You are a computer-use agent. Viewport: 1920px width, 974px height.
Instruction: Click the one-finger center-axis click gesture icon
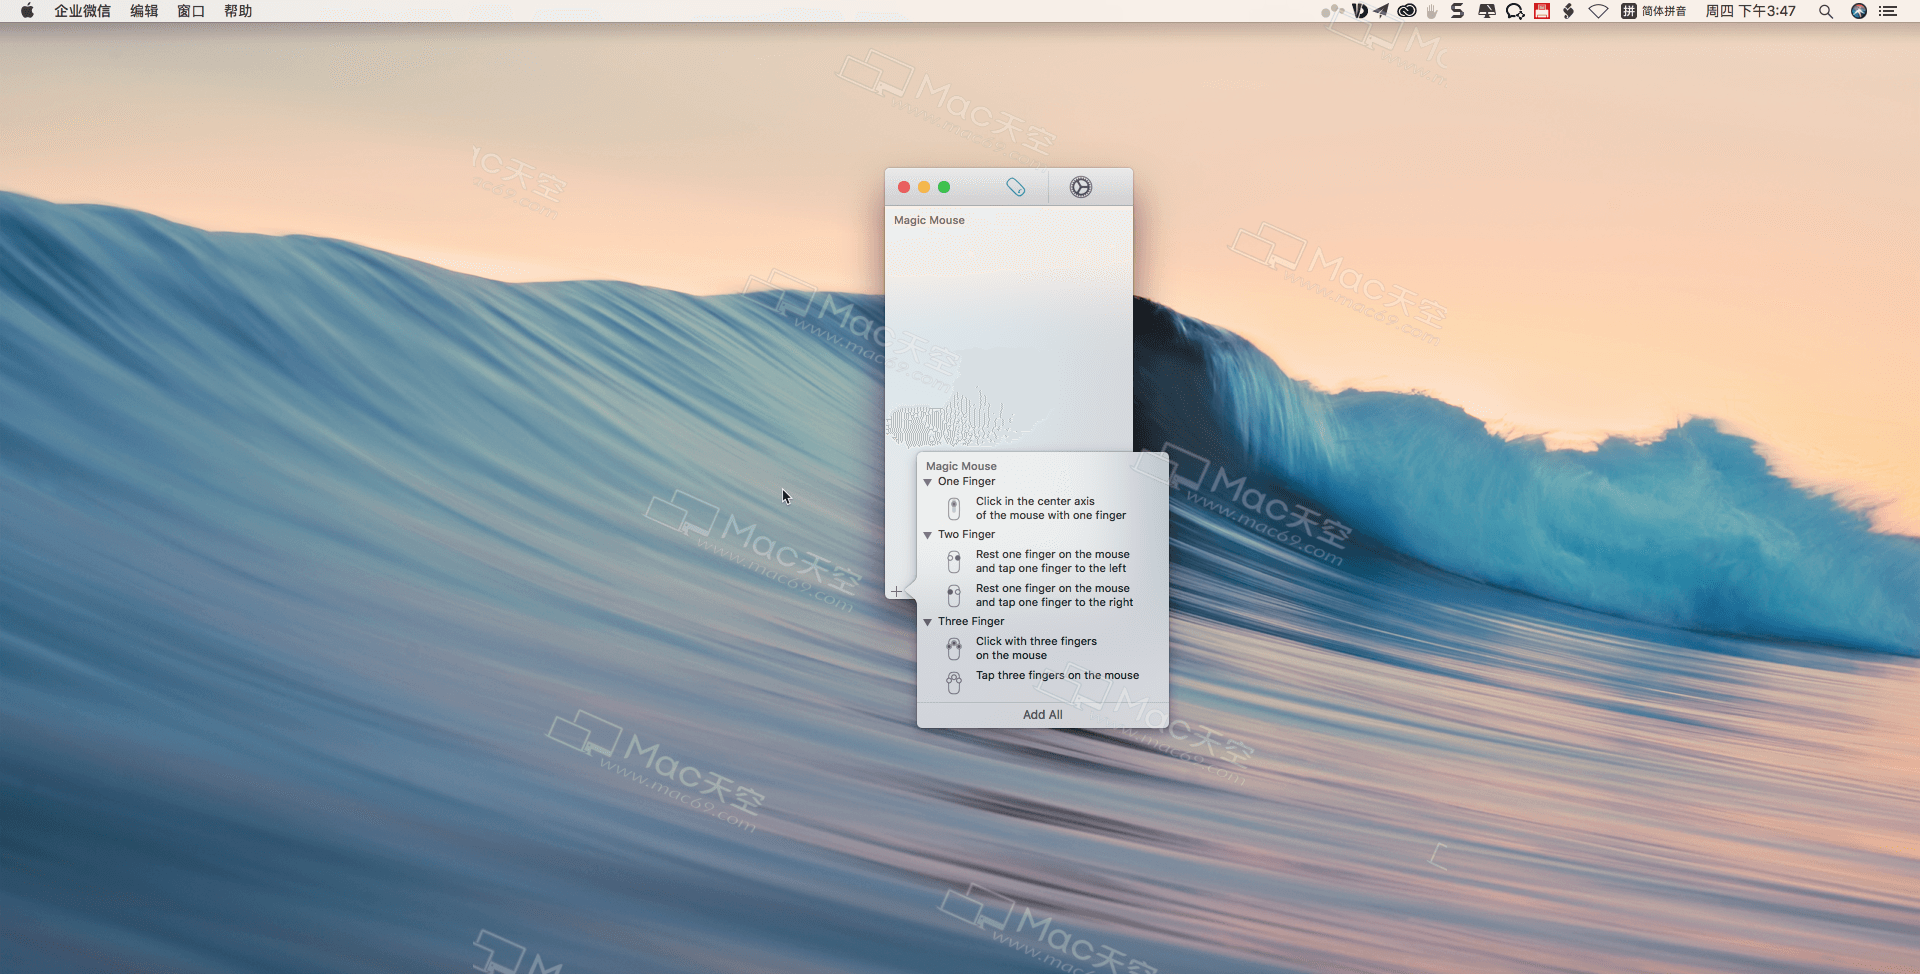tap(953, 508)
